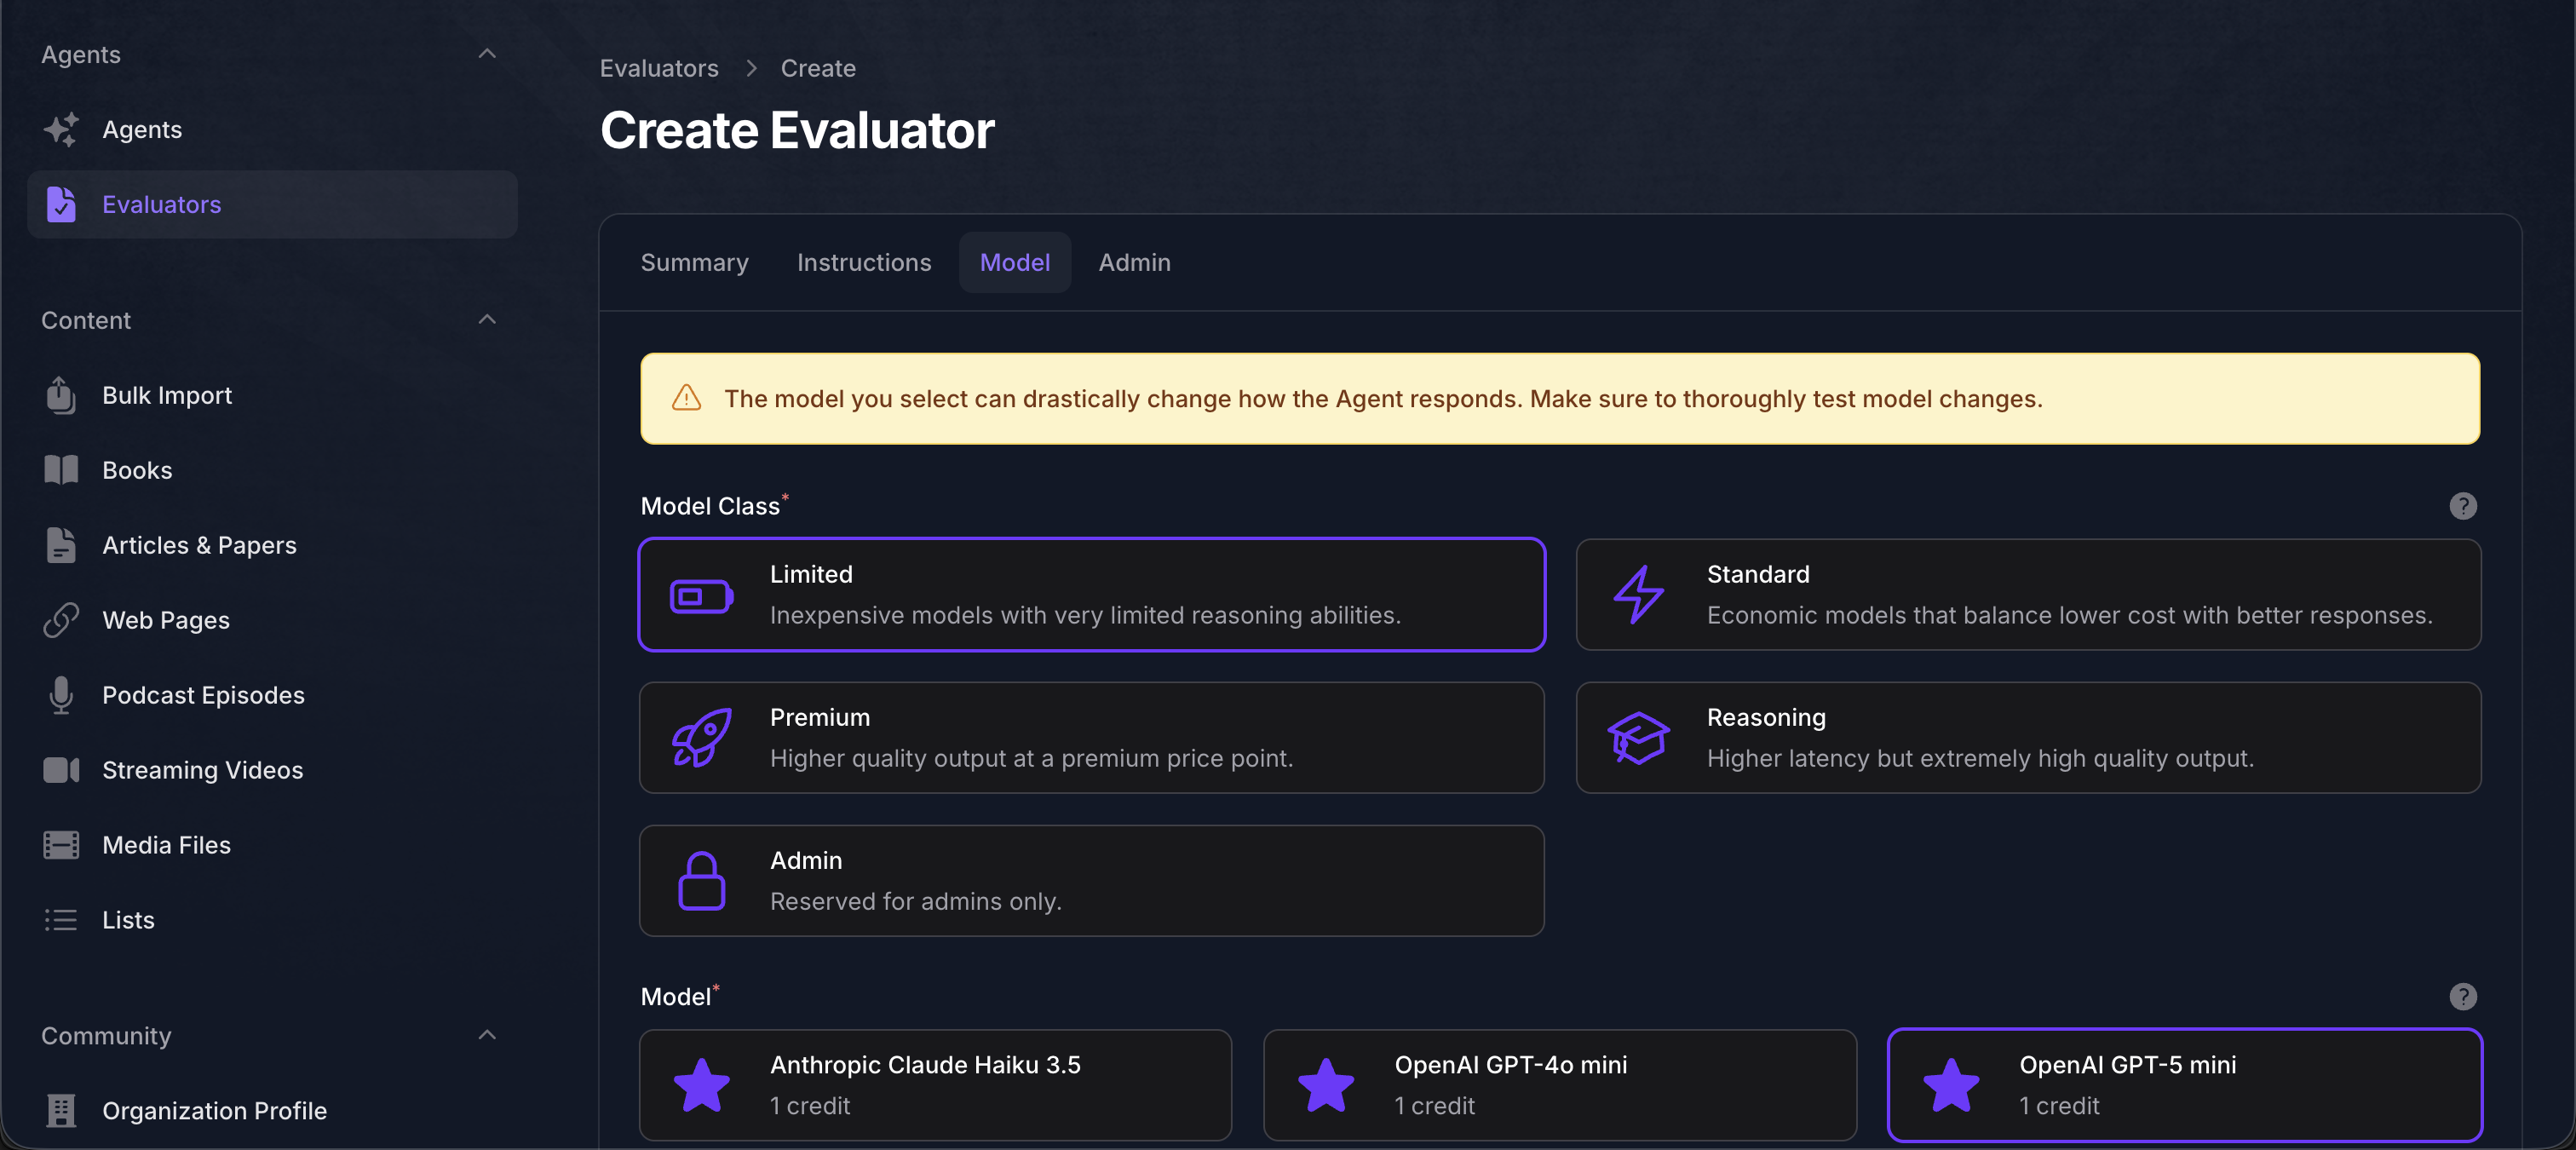Switch to the Summary tab

(694, 262)
